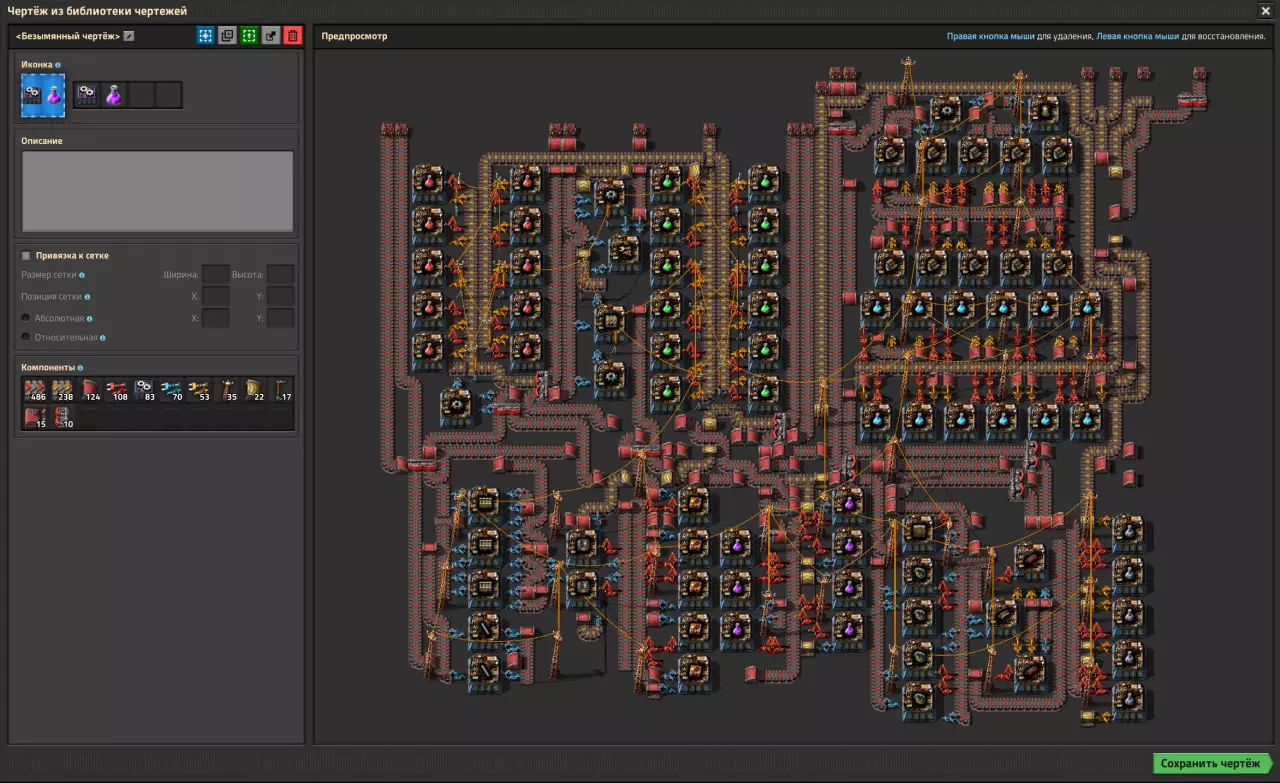Click the export string icon button
The image size is (1280, 783).
point(271,36)
